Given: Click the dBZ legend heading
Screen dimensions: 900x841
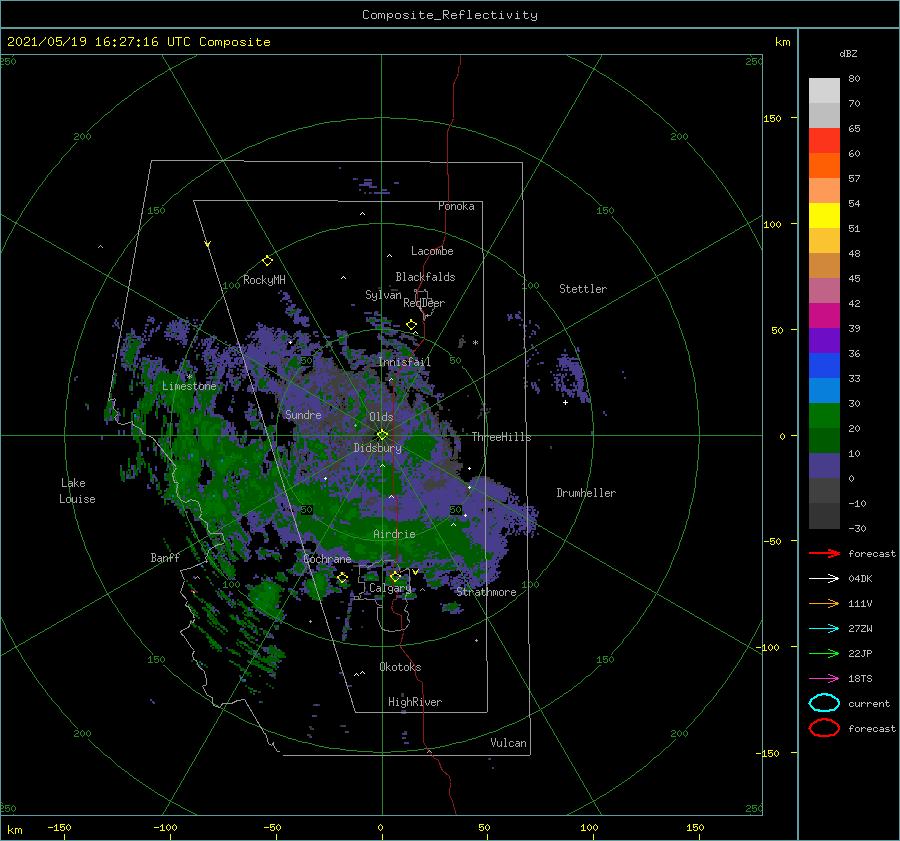Looking at the screenshot, I should (x=848, y=53).
